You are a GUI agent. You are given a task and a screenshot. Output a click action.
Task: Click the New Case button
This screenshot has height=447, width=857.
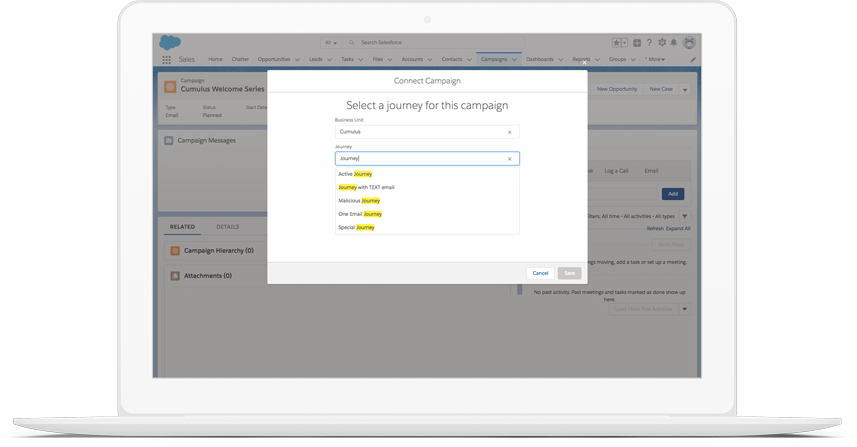661,89
